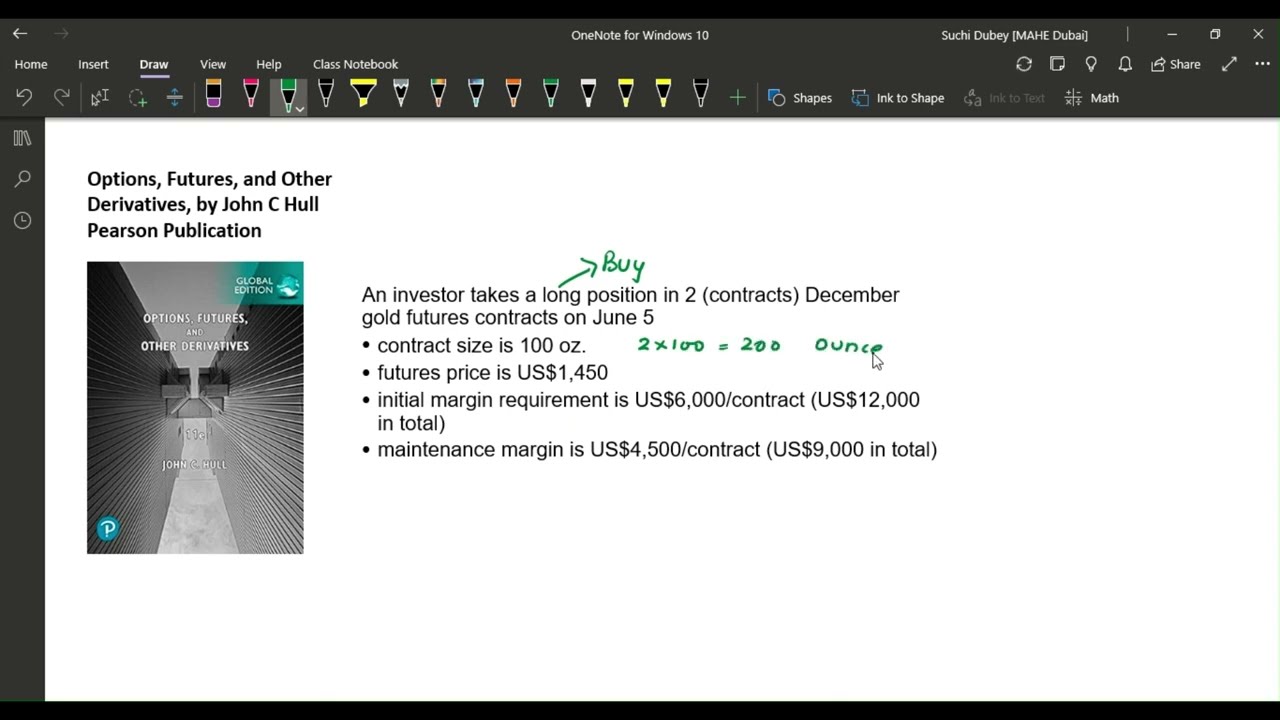
Task: Click the Ink to Text button
Action: click(1005, 98)
